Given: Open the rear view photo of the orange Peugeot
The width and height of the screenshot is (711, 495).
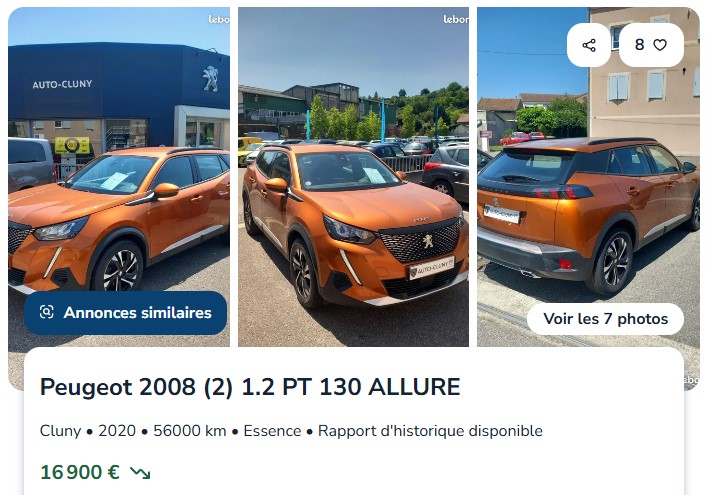Looking at the screenshot, I should [588, 177].
